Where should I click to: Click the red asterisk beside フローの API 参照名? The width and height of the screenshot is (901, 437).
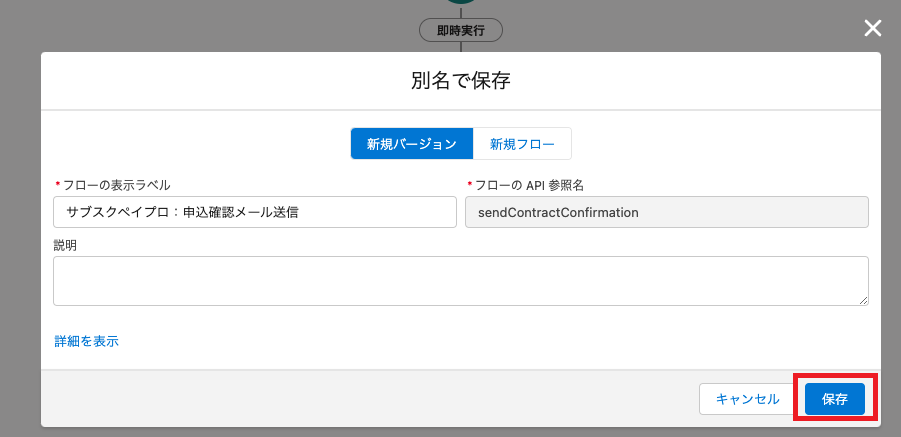470,185
